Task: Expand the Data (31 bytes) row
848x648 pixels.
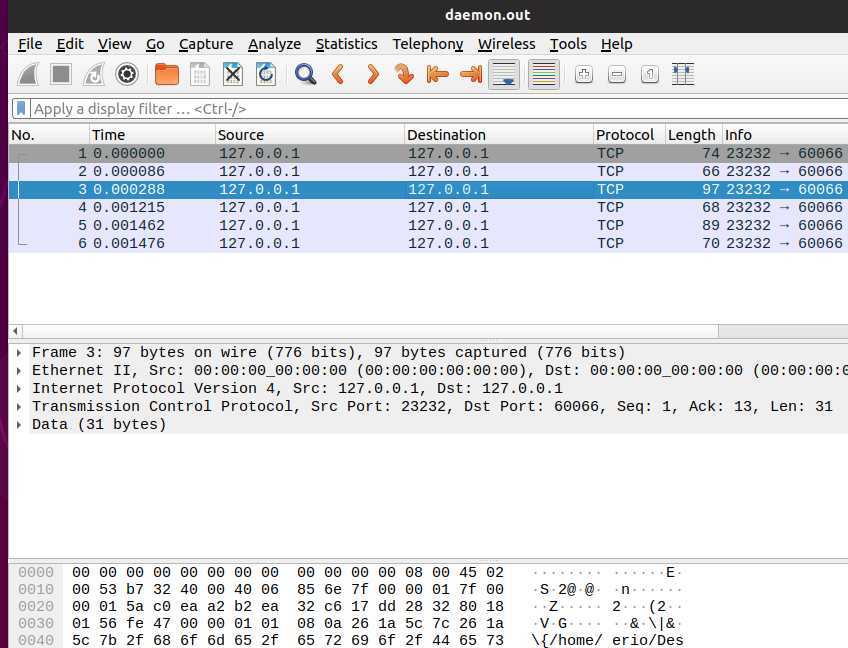Action: pos(19,425)
